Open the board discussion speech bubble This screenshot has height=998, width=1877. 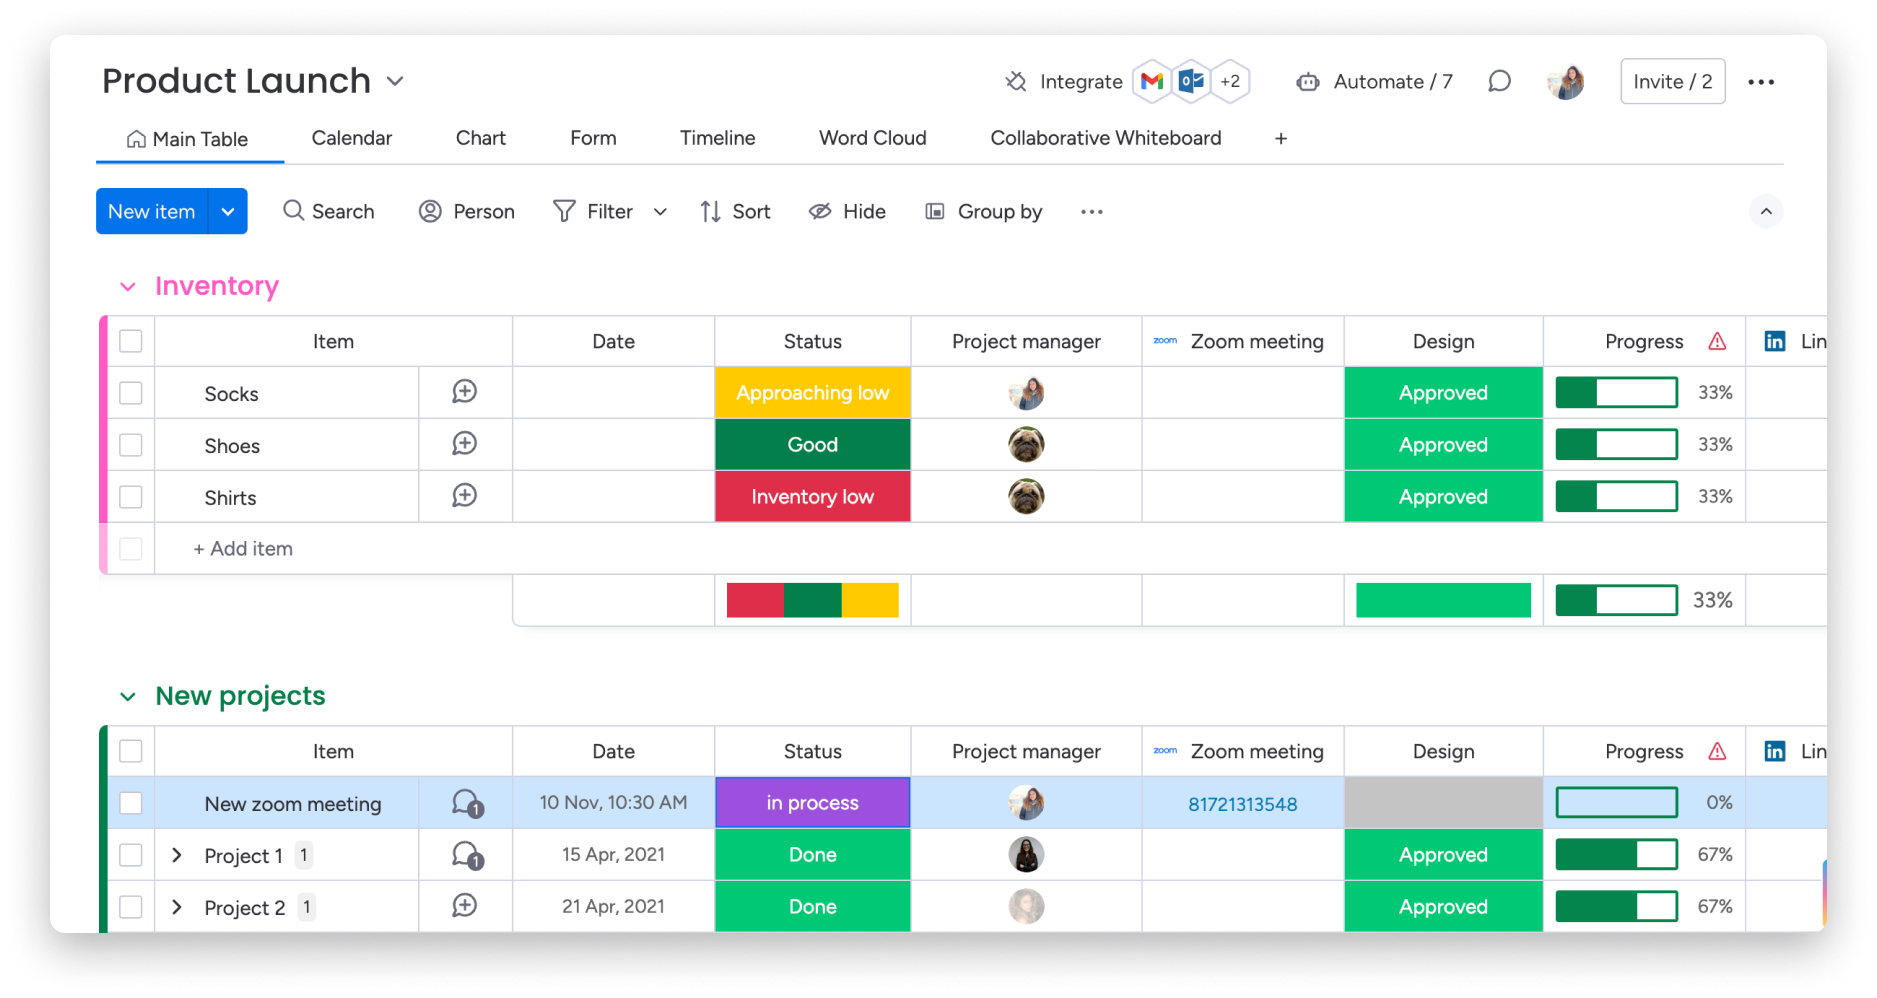[1499, 81]
